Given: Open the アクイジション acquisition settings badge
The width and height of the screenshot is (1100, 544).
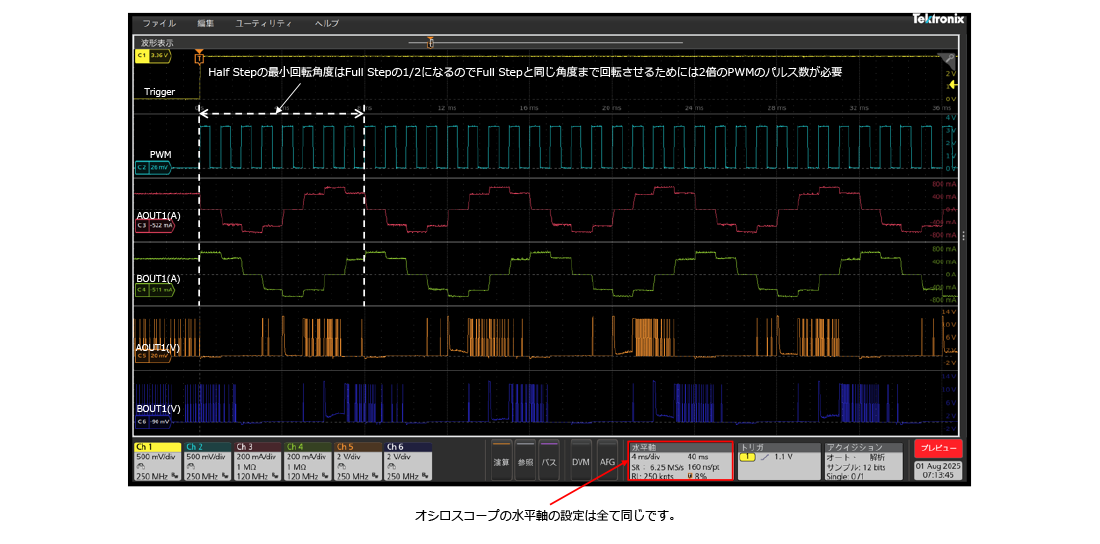Looking at the screenshot, I should pyautogui.click(x=862, y=462).
